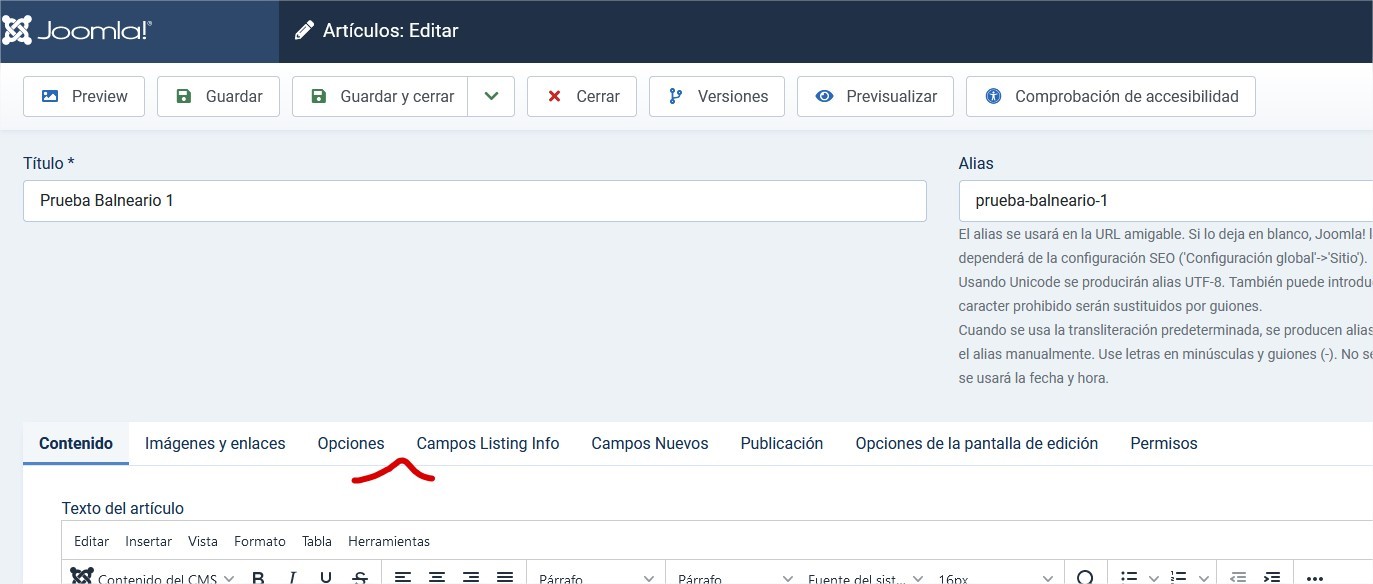
Task: Click the Guardar button
Action: 218,96
